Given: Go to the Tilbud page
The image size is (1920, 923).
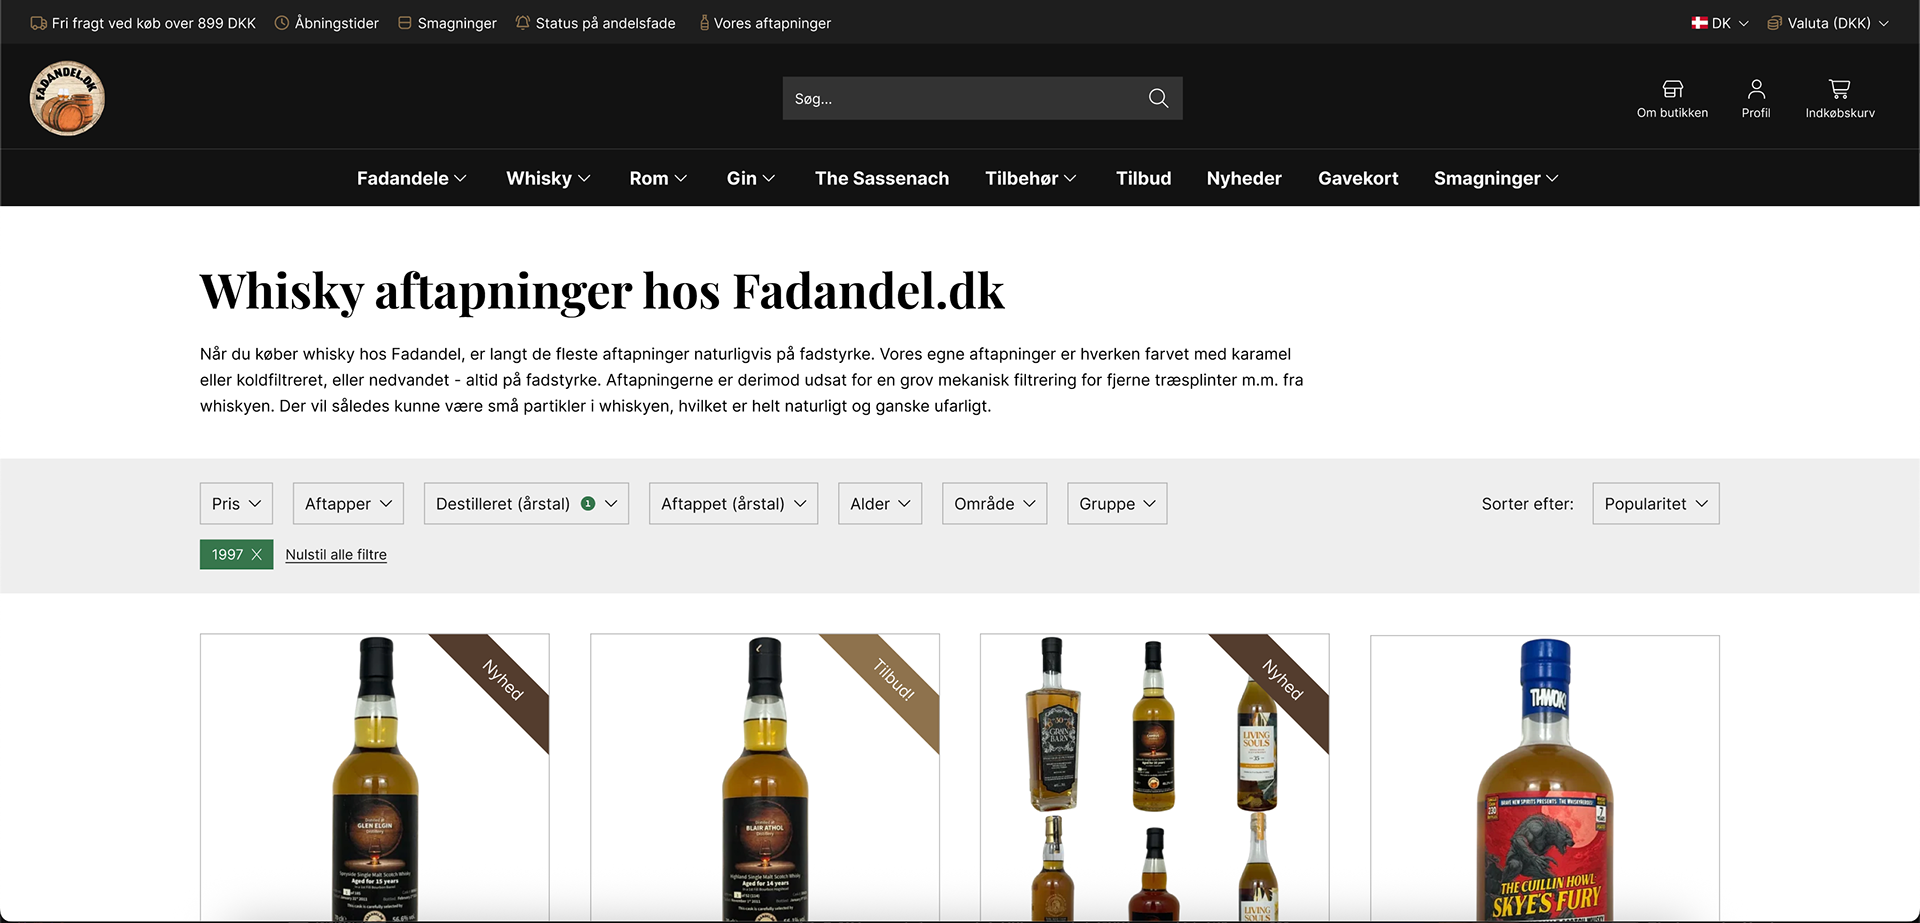Looking at the screenshot, I should tap(1143, 178).
